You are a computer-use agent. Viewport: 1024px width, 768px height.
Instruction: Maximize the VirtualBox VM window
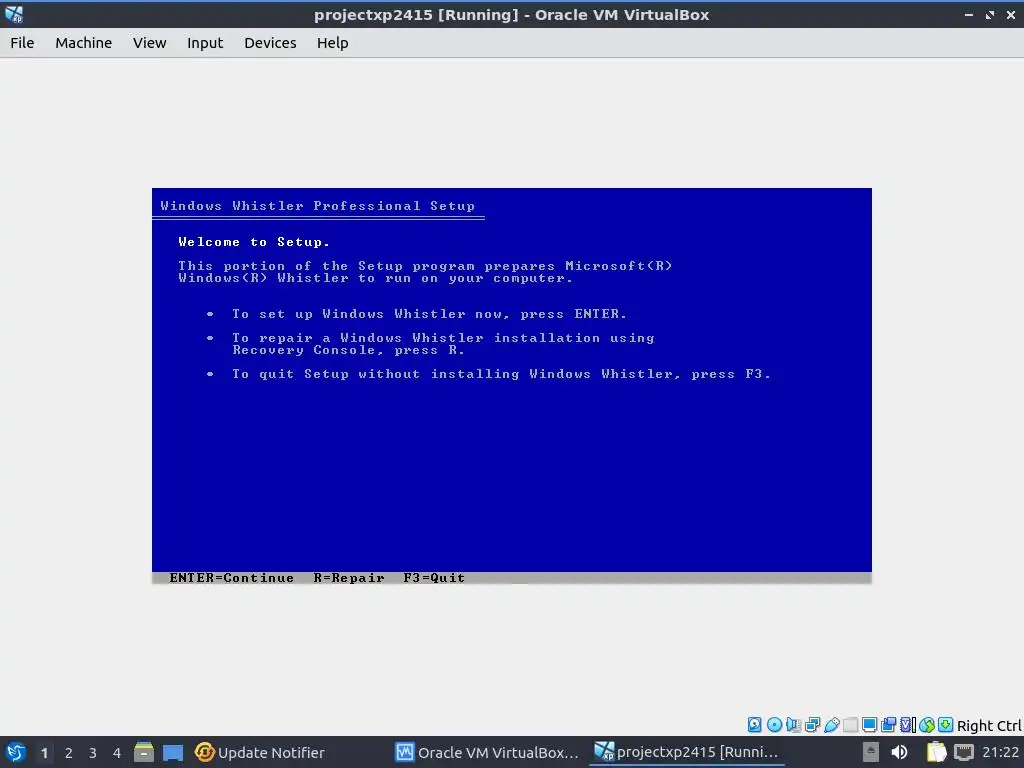990,15
